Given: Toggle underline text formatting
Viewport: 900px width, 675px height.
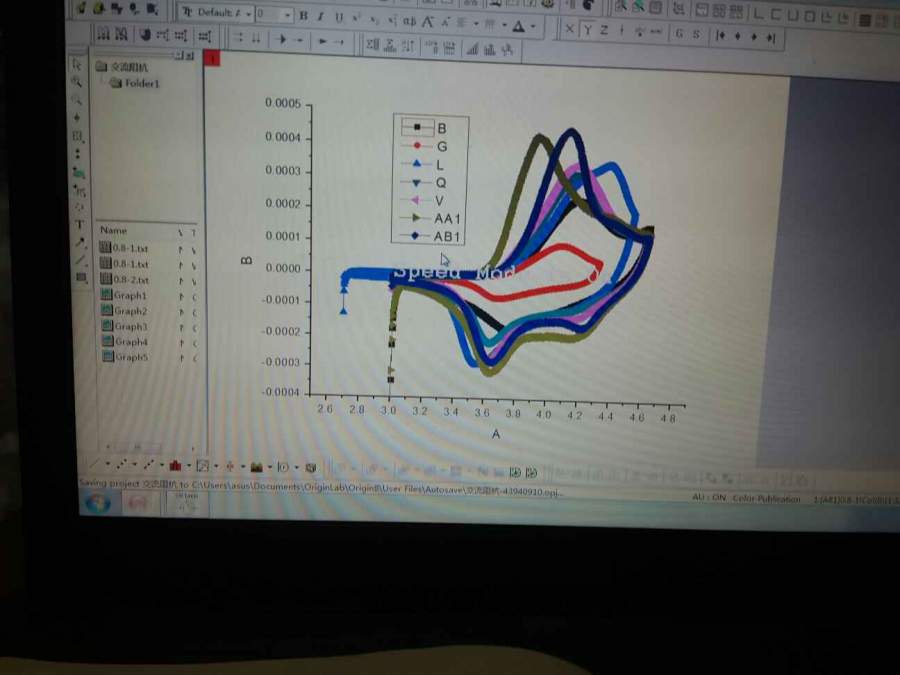Looking at the screenshot, I should click(339, 18).
